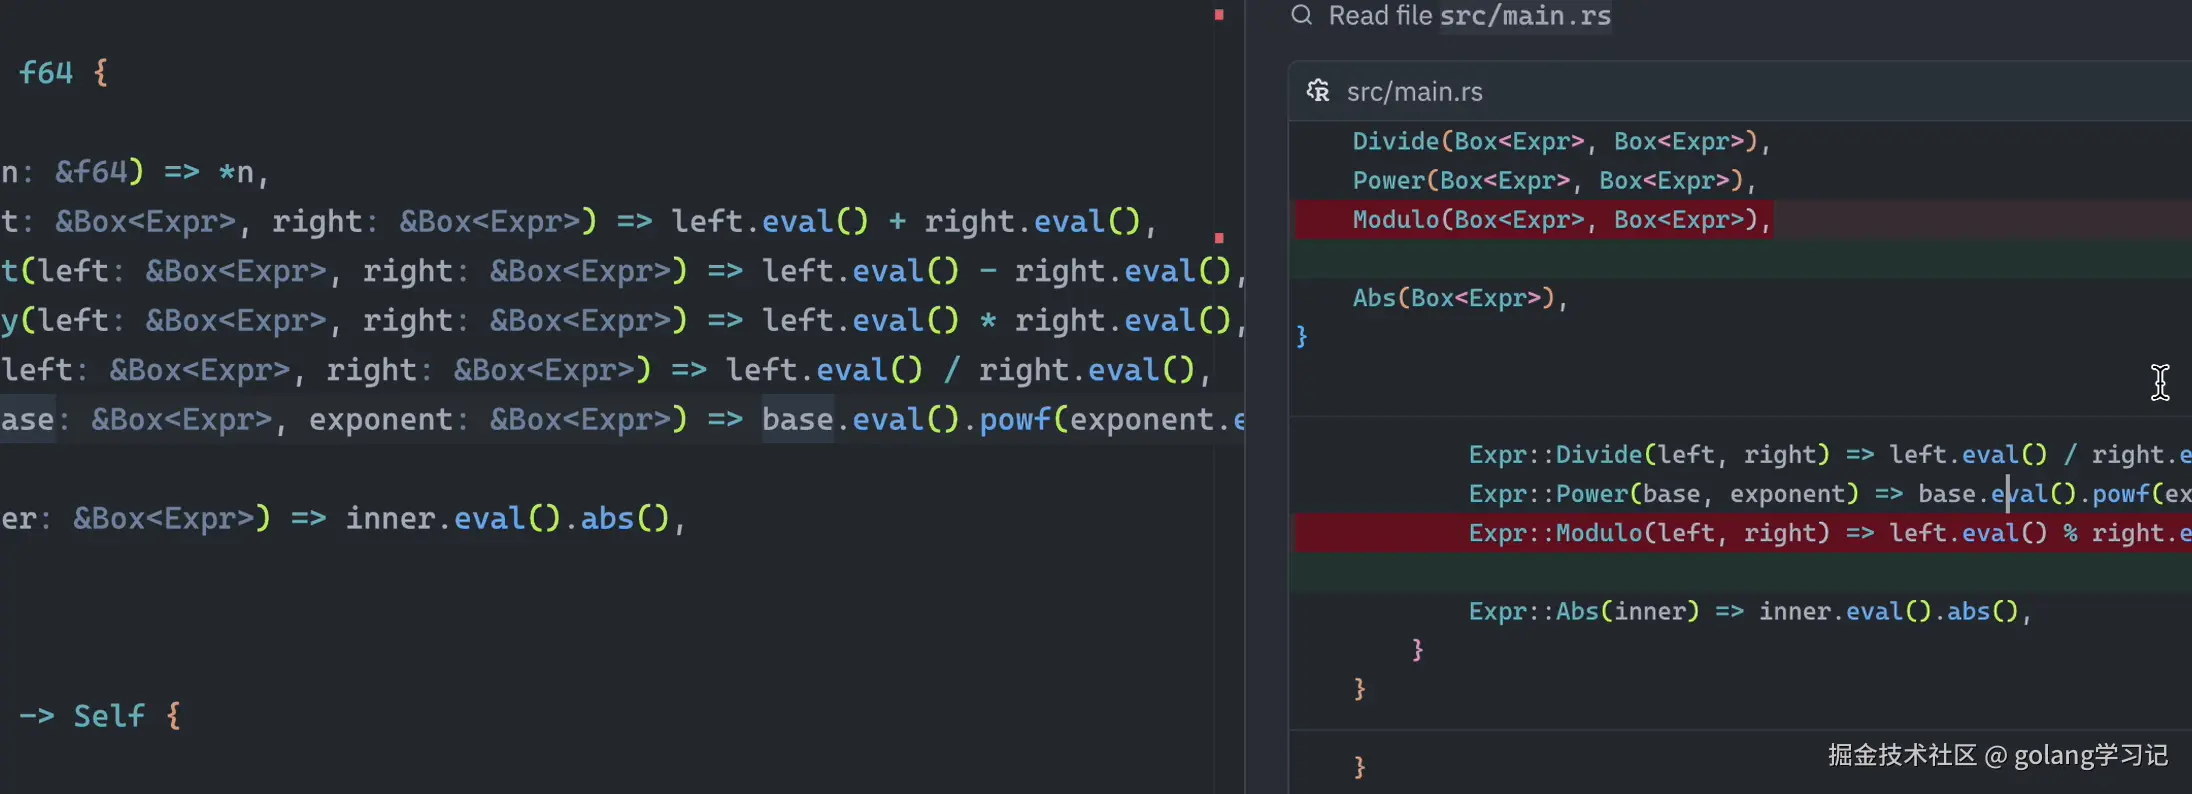Click the powf call in the editor

1015,419
